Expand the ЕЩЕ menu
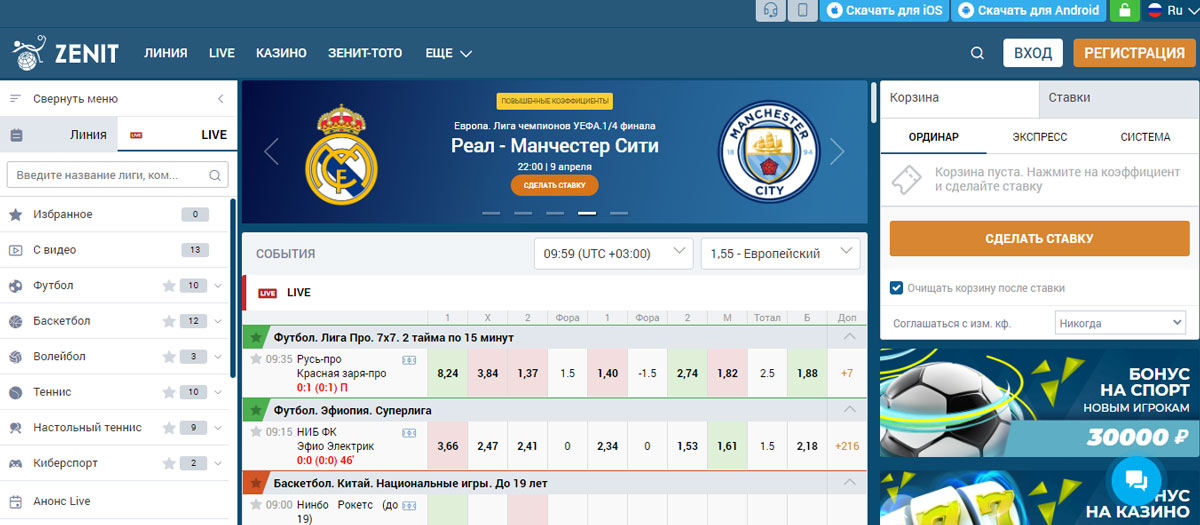Image resolution: width=1200 pixels, height=525 pixels. click(448, 53)
